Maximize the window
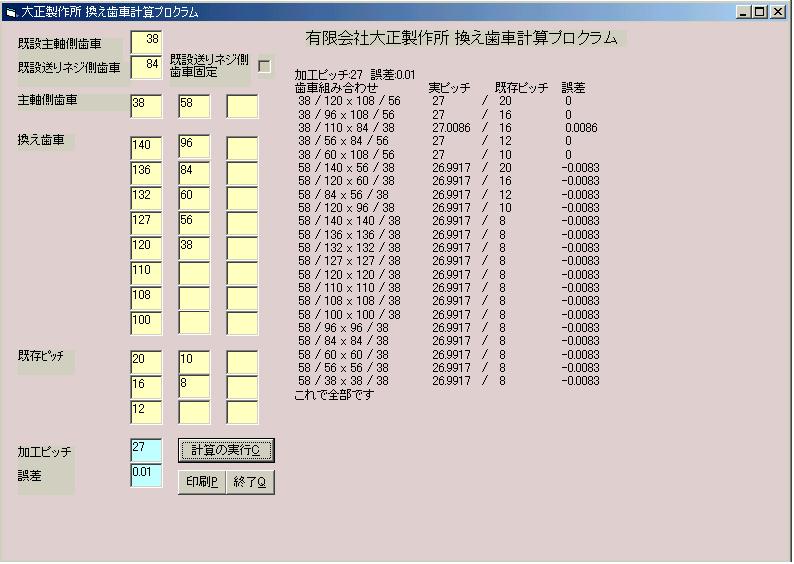 [762, 12]
